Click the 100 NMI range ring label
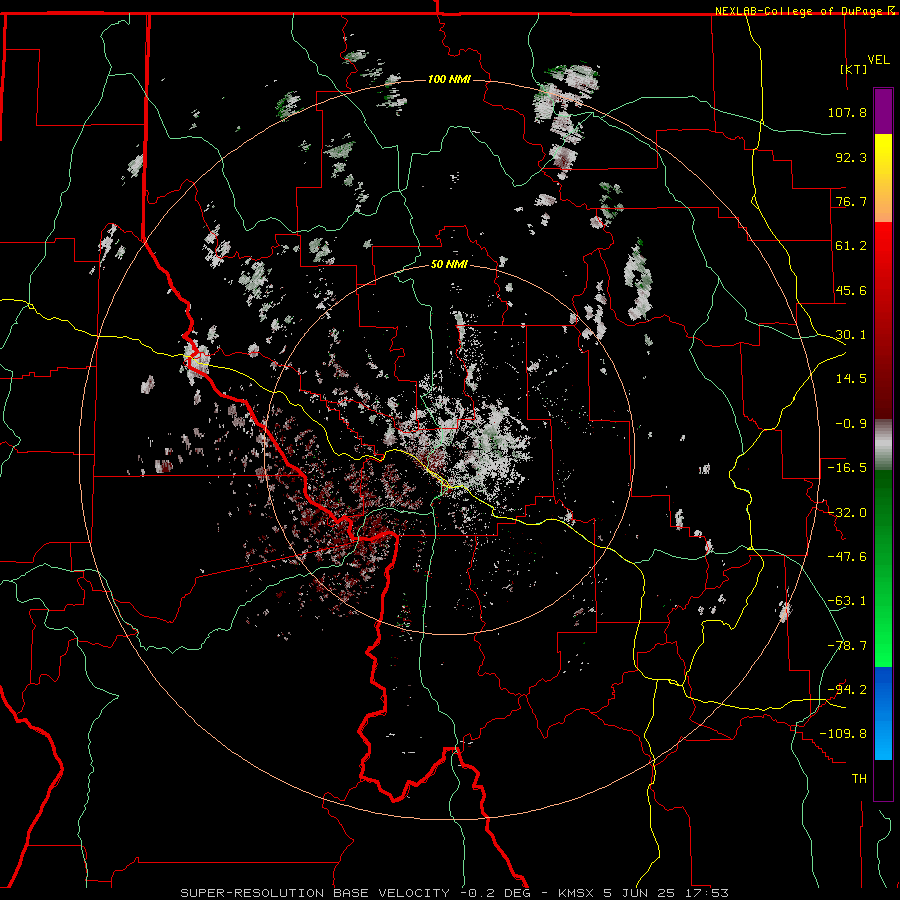Viewport: 900px width, 900px height. coord(449,79)
